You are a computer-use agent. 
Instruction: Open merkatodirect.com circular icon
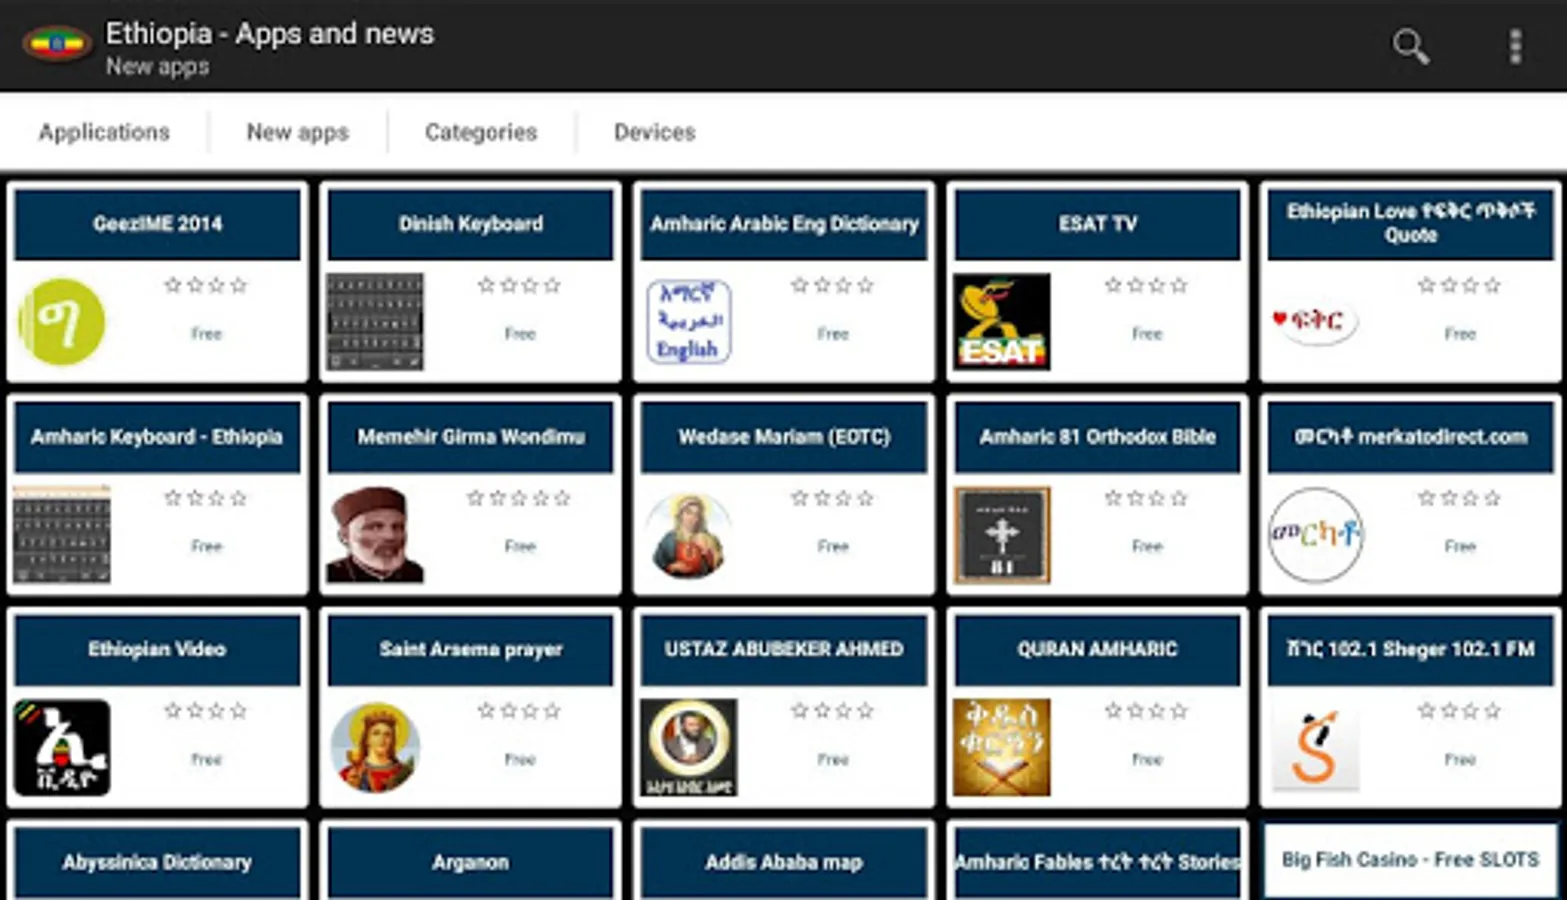tap(1314, 535)
